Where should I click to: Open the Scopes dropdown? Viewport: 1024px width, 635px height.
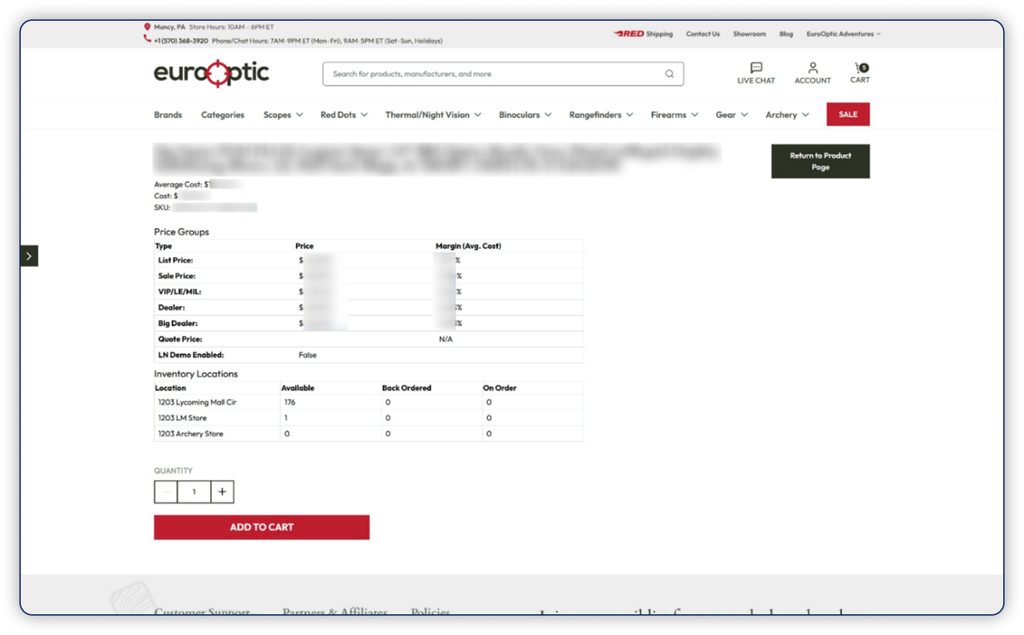click(283, 114)
